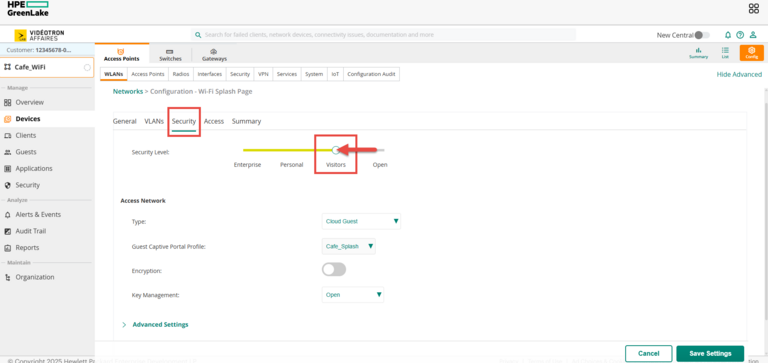Open the Key Management dropdown
This screenshot has width=768, height=363.
(353, 295)
